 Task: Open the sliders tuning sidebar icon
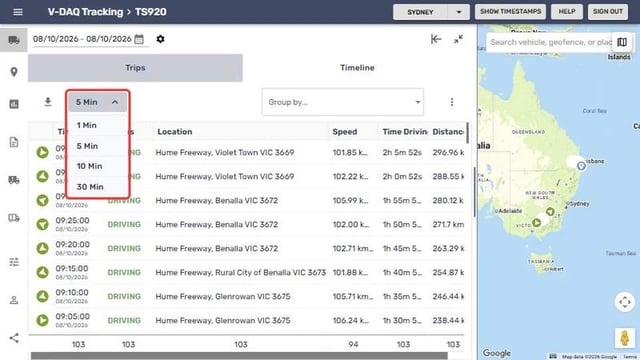click(x=14, y=262)
